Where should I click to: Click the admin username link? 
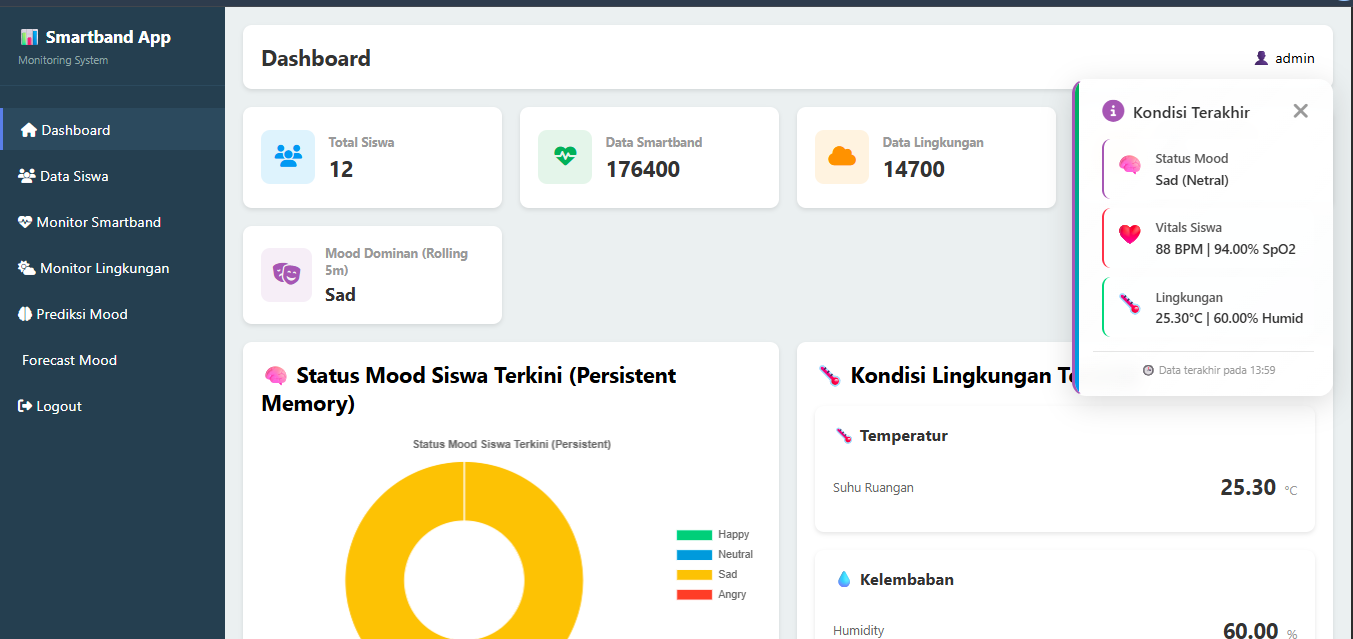tap(1295, 58)
